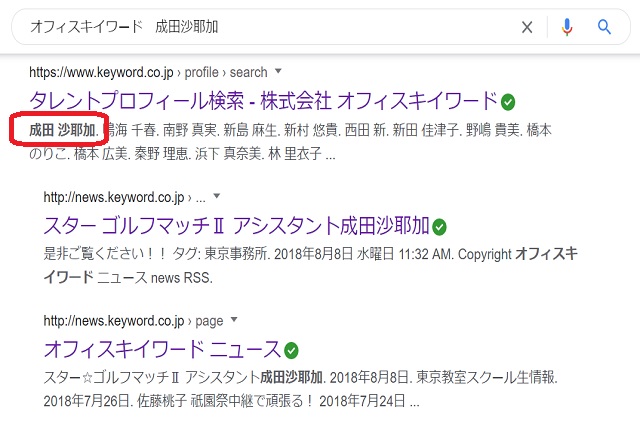Open the dropdown arrow beside news.keyword.co.jp › ... URL
Viewport: 640px width, 427px height.
click(x=217, y=196)
